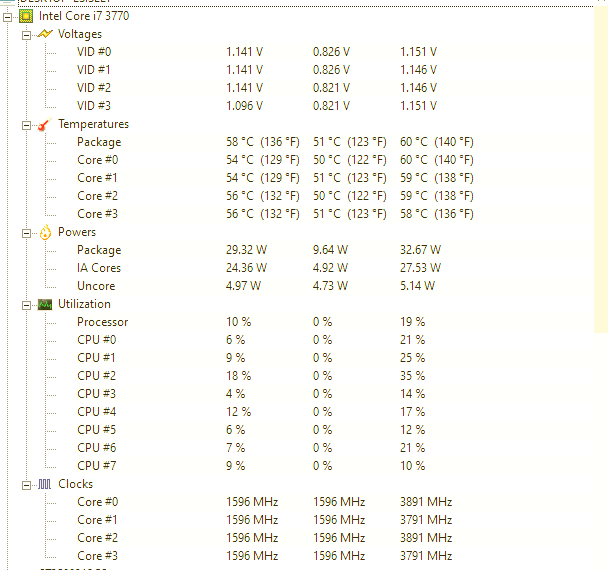Image resolution: width=608 pixels, height=570 pixels.
Task: Select clock Core #2 row label
Action: (x=97, y=538)
